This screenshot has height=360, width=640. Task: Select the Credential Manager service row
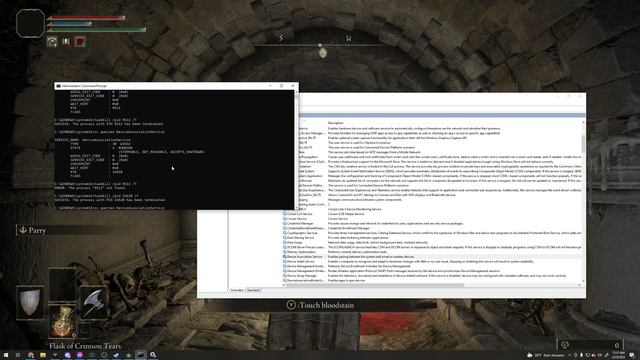click(433, 224)
